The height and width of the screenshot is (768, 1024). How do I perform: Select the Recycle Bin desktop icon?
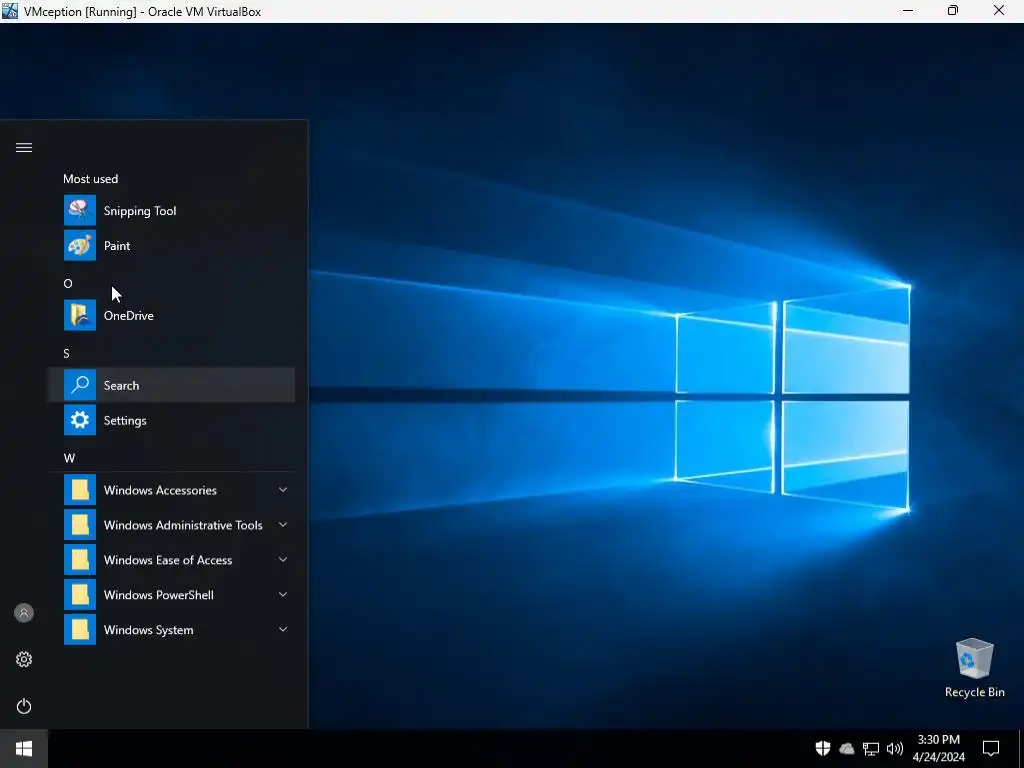click(x=974, y=658)
